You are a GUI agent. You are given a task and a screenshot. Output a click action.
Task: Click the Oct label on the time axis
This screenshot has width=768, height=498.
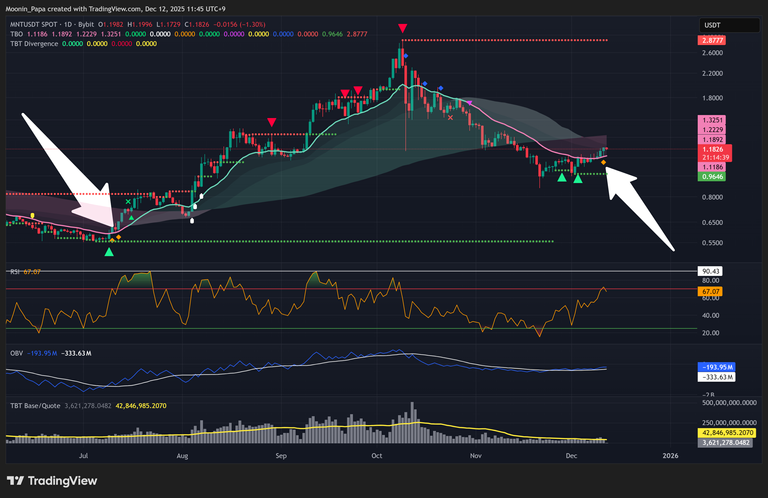pos(376,454)
